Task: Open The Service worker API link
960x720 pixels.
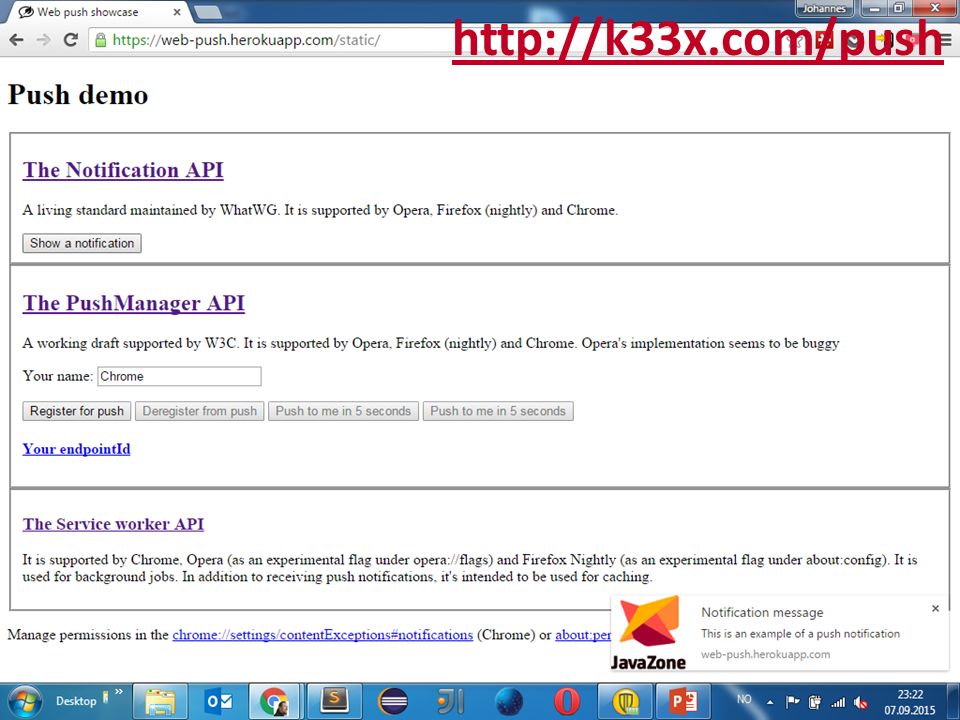Action: tap(113, 524)
